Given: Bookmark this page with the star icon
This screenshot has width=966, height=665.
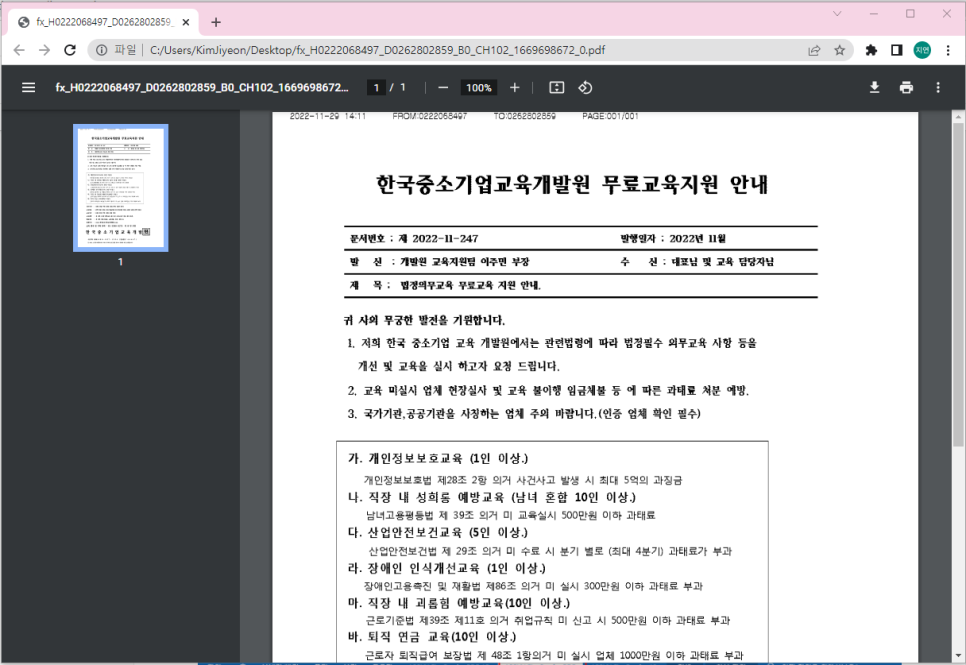Looking at the screenshot, I should (839, 51).
